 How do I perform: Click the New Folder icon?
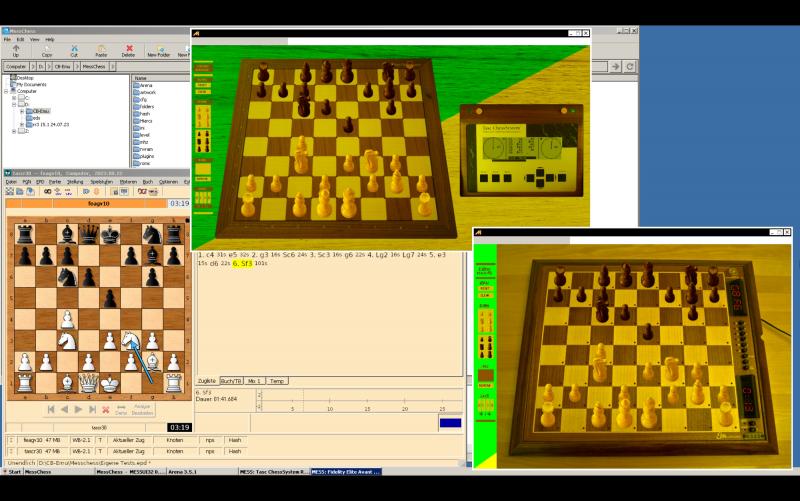(158, 49)
